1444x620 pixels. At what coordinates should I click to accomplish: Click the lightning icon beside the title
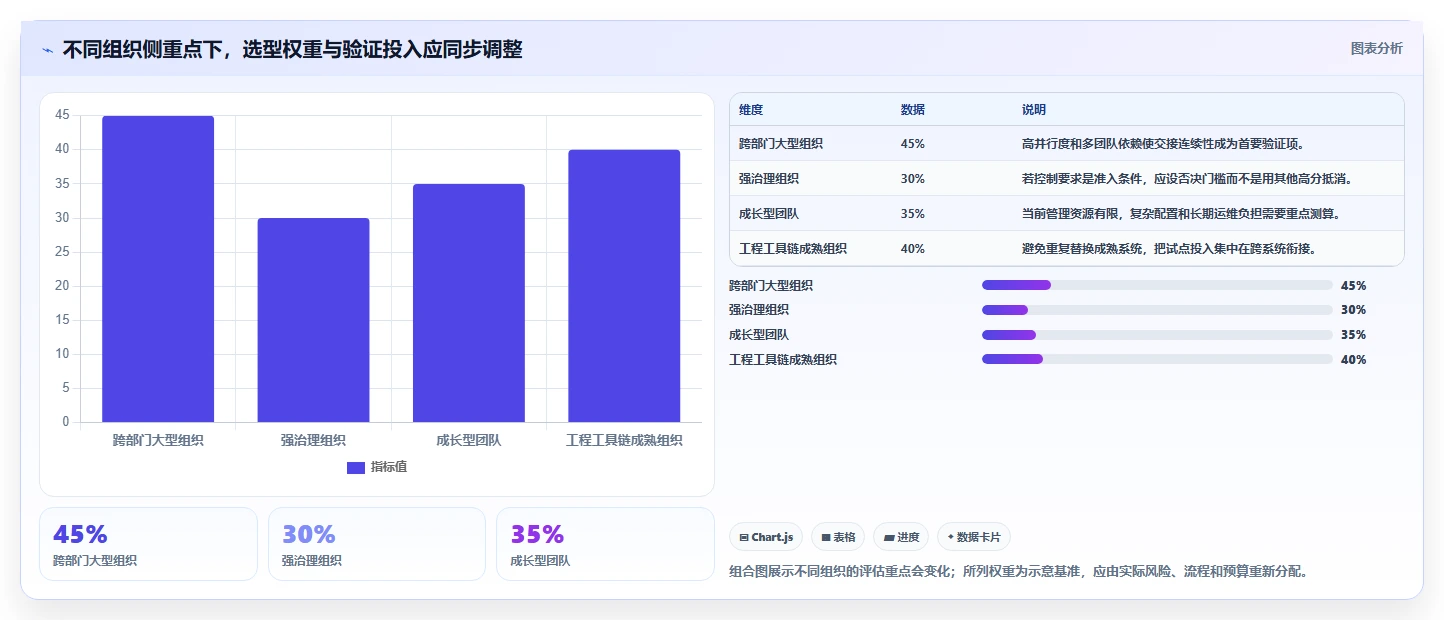pos(47,50)
